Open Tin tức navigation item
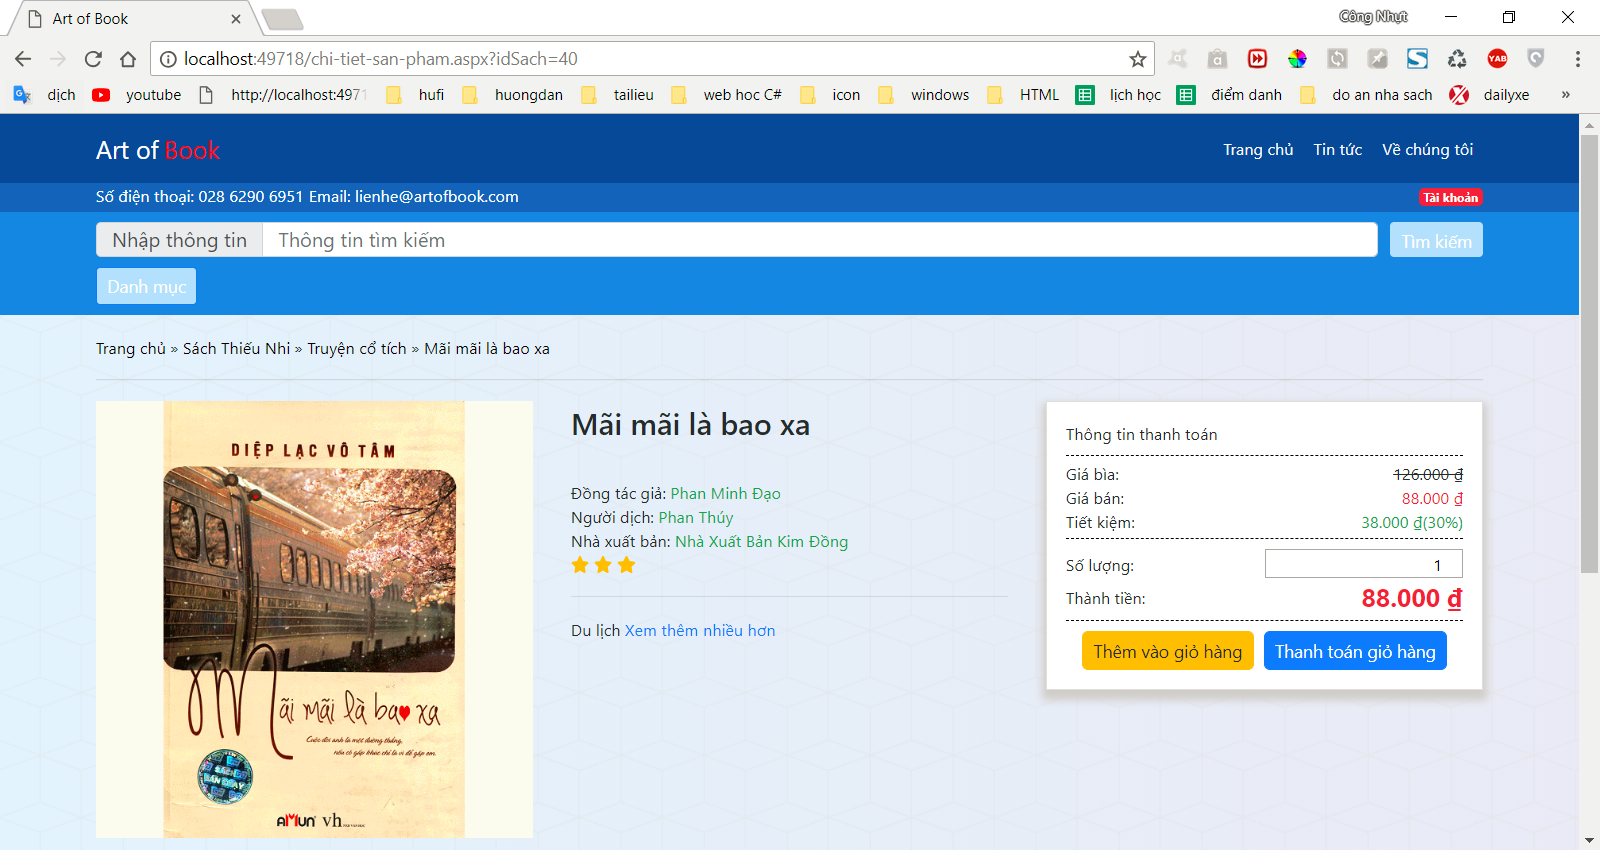This screenshot has width=1600, height=850. coord(1338,150)
